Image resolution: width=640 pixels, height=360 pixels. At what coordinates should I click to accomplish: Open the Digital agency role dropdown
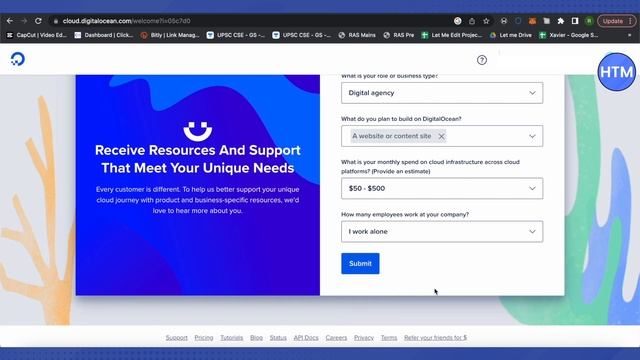coord(442,93)
